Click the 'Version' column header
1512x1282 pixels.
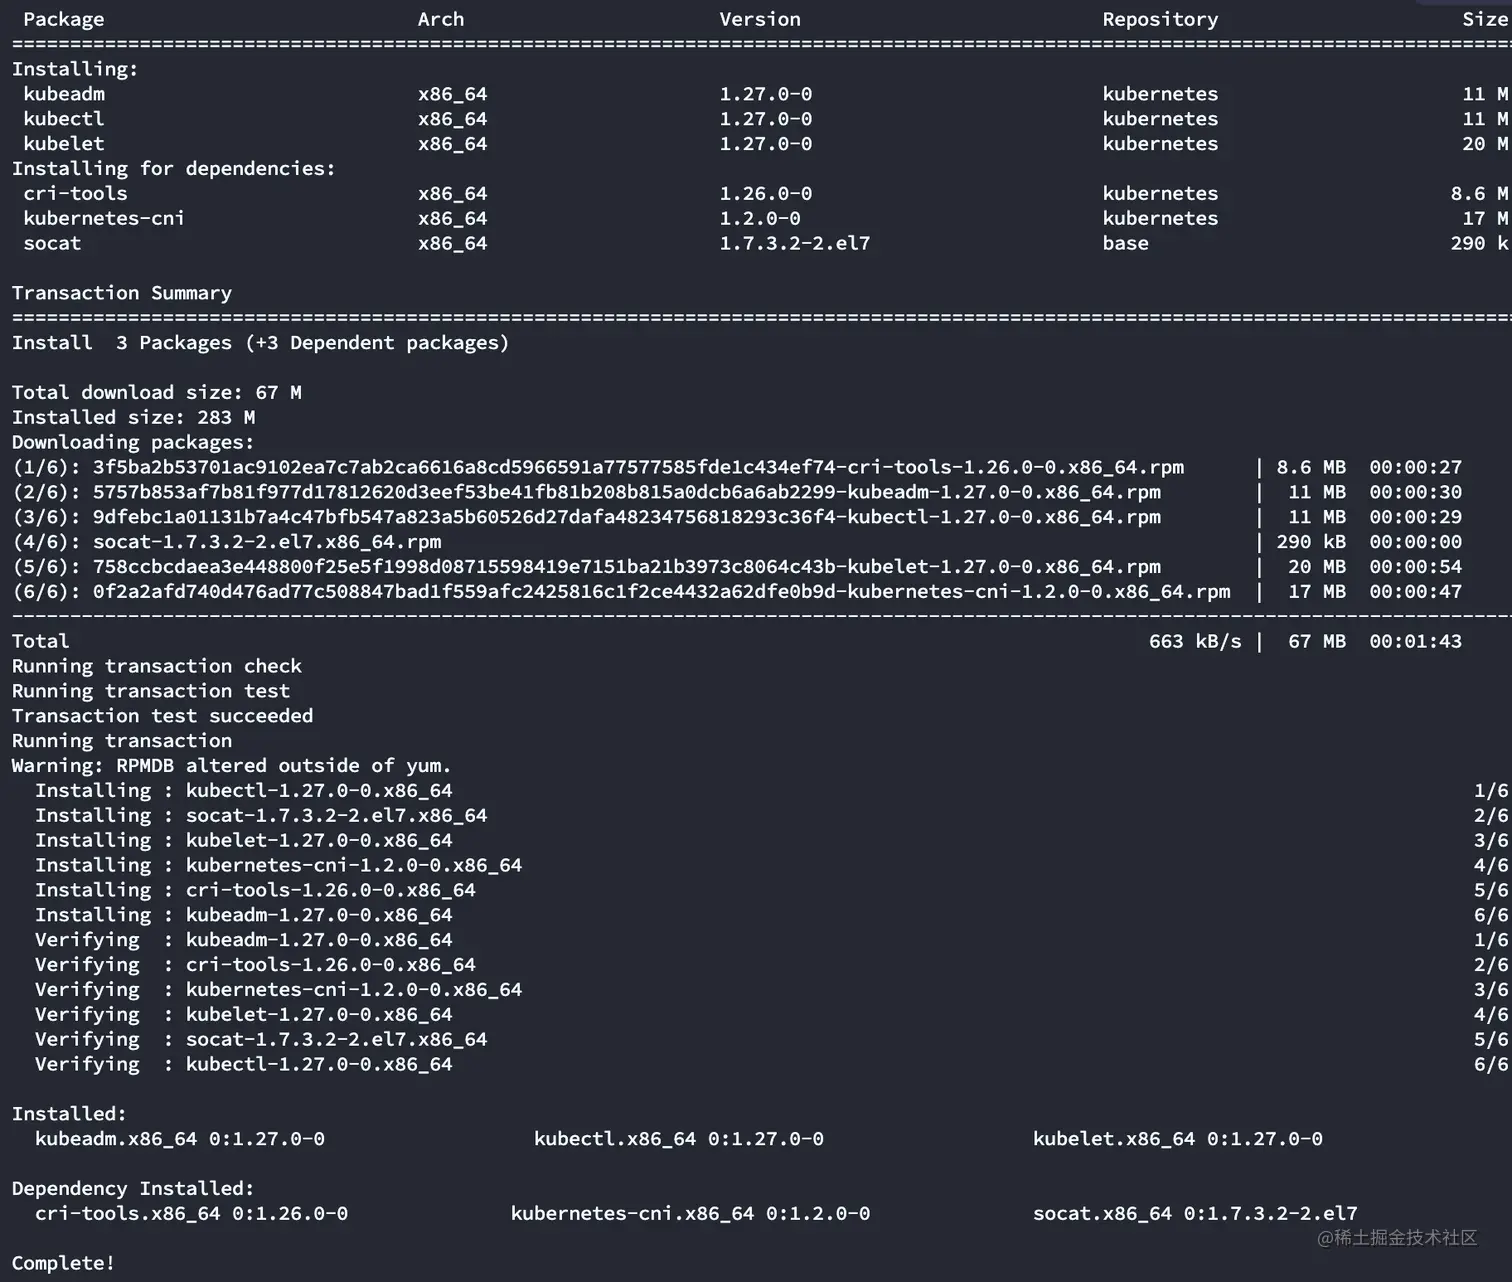click(x=760, y=19)
